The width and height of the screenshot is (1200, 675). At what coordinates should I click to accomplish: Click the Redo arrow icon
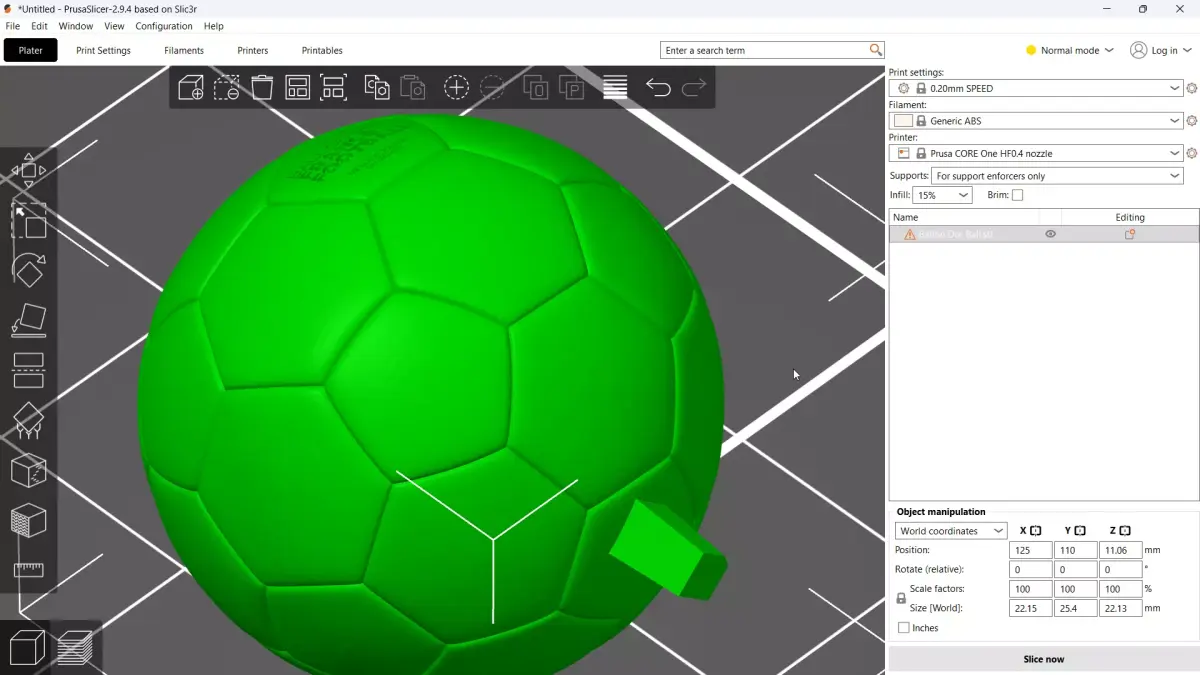694,88
